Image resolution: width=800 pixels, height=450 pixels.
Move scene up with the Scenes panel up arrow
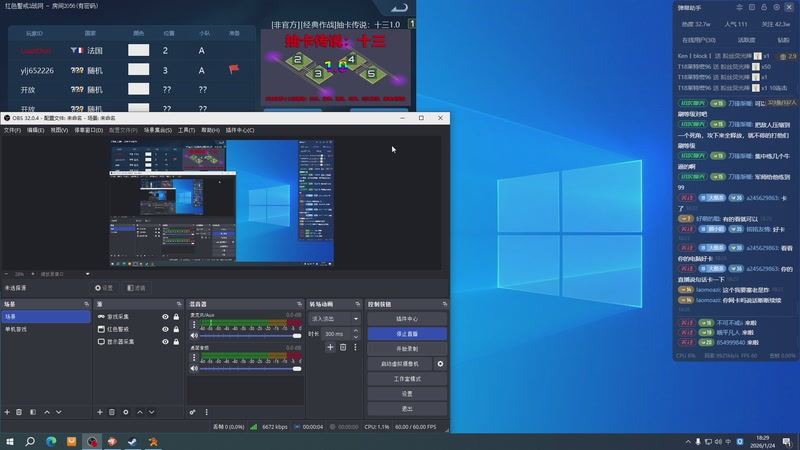point(47,412)
